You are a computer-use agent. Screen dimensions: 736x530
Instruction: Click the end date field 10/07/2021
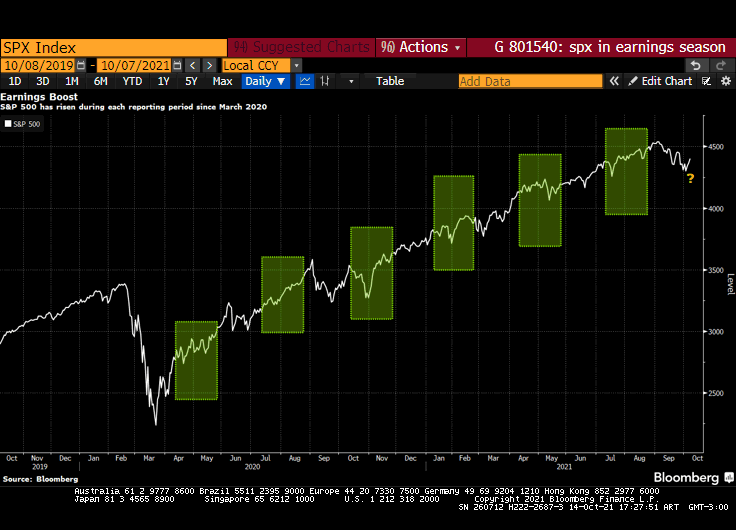pyautogui.click(x=135, y=65)
